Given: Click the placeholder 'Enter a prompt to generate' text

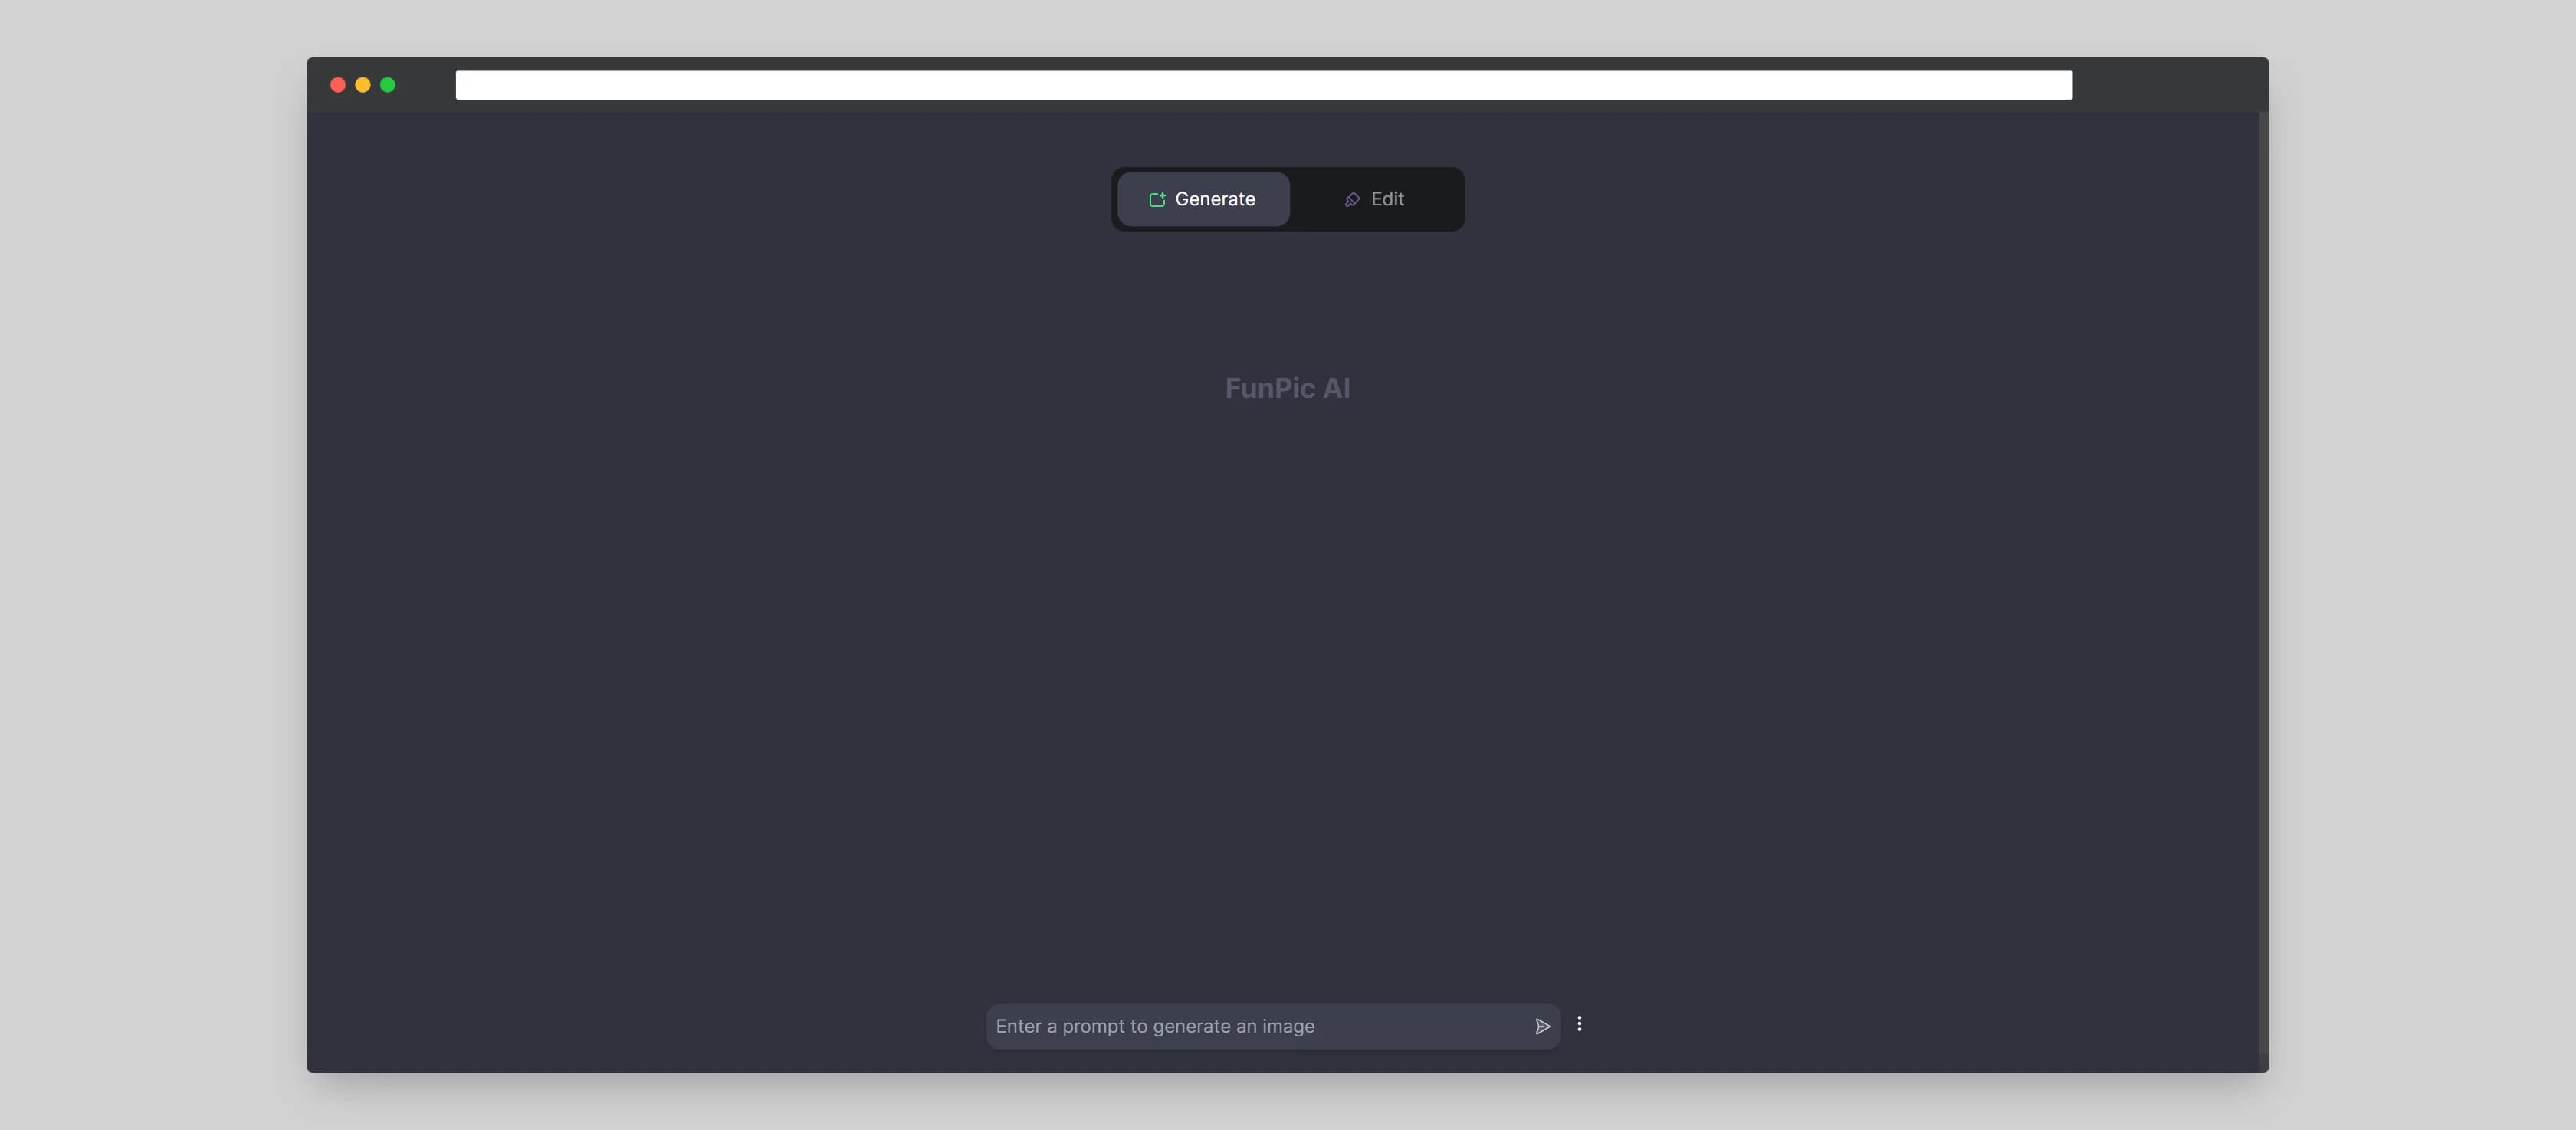Looking at the screenshot, I should pos(1113,1026).
